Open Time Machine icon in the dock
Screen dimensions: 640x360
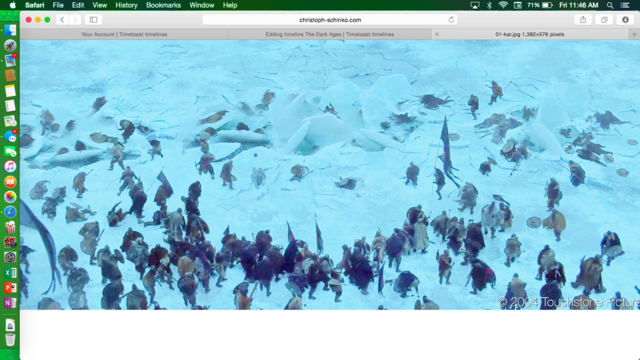pyautogui.click(x=10, y=257)
